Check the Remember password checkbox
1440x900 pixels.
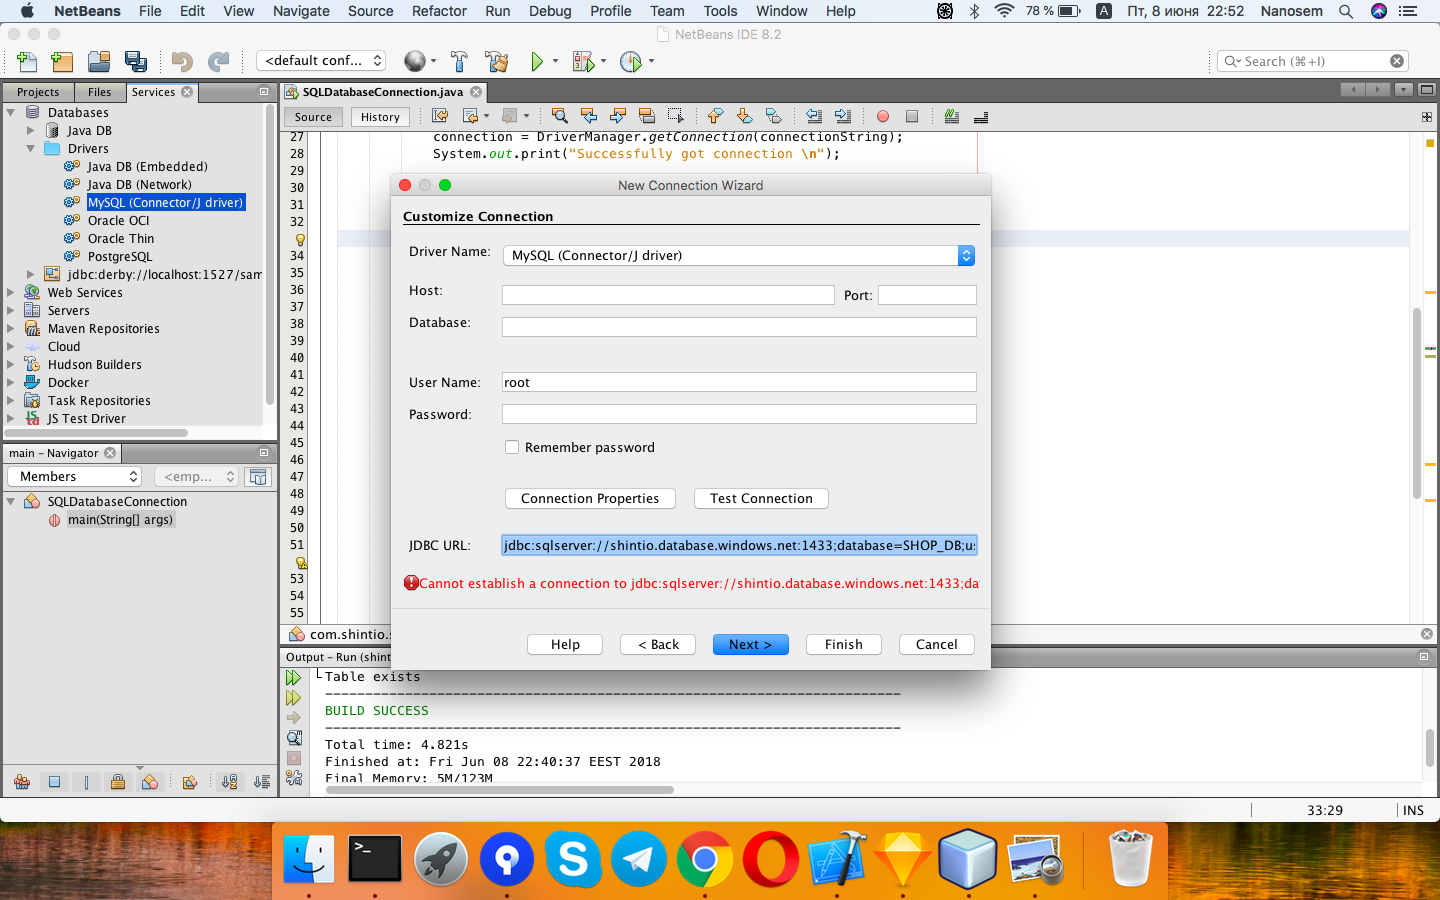pyautogui.click(x=512, y=447)
